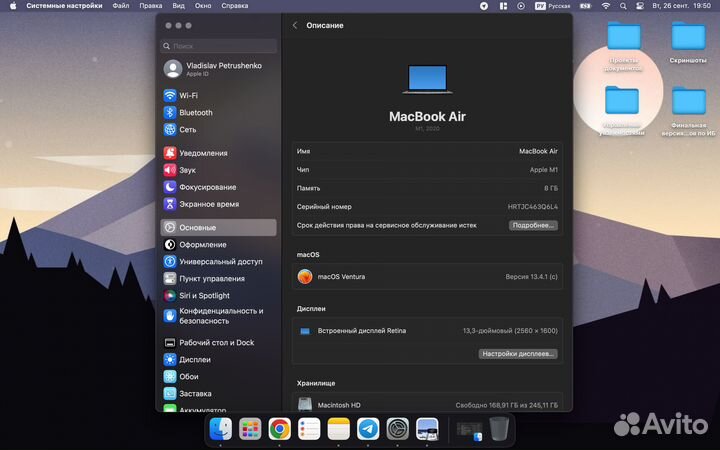The width and height of the screenshot is (720, 450).
Task: Go back using the chevron beside Описание
Action: point(295,25)
